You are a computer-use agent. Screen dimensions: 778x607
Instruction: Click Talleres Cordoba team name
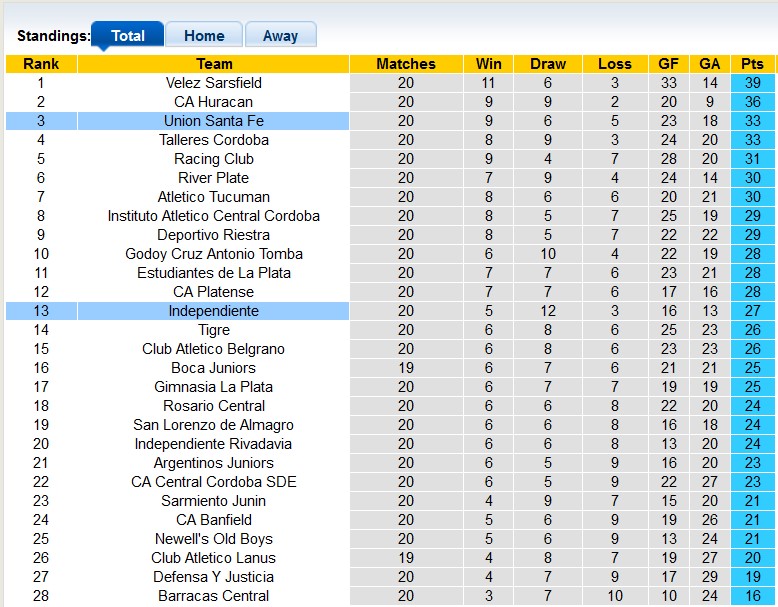[213, 140]
